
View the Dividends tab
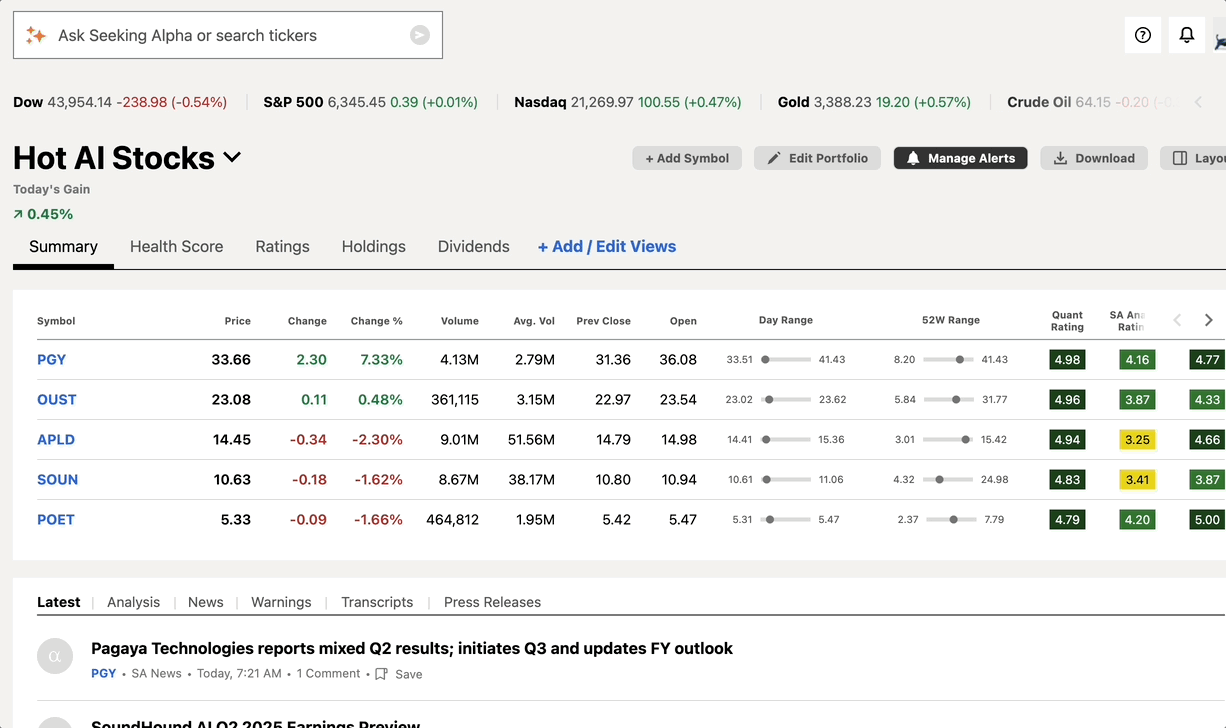click(x=474, y=247)
